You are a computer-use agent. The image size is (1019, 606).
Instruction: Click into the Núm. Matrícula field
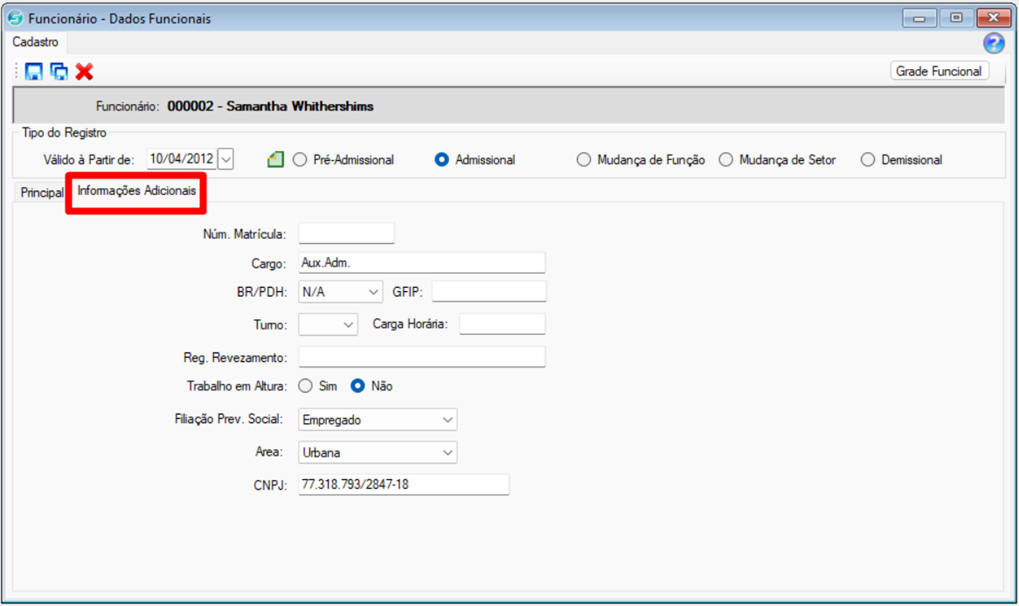pos(346,234)
